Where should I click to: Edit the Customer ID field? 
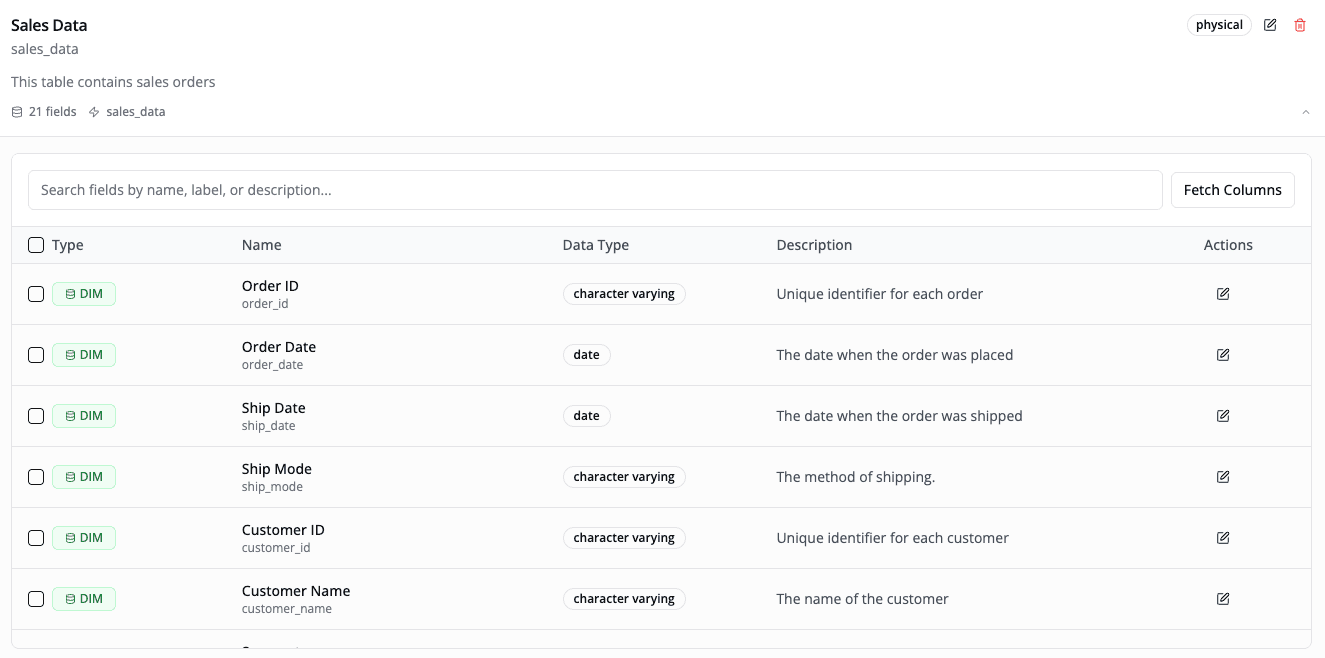[x=1222, y=537]
